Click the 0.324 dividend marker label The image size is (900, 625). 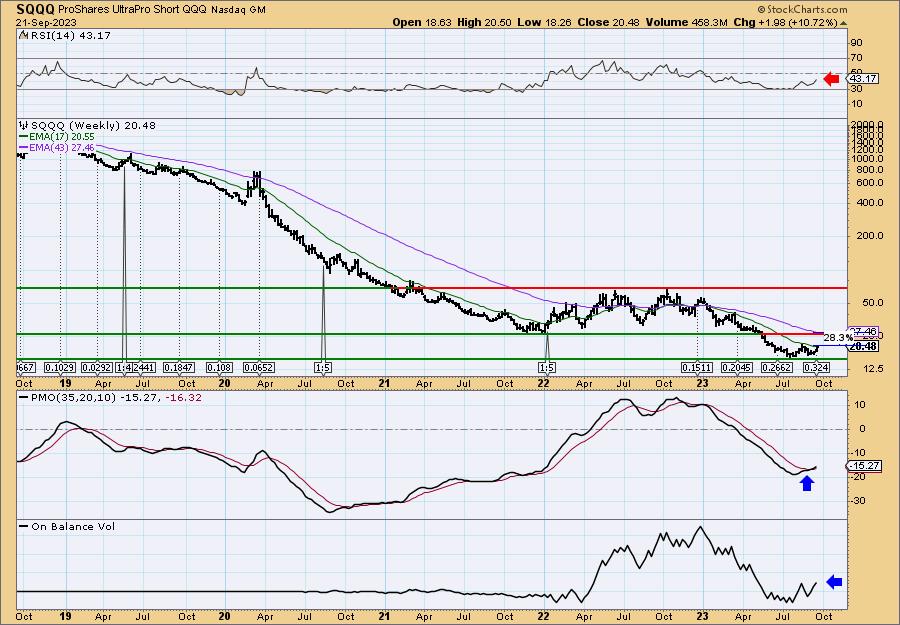point(816,367)
